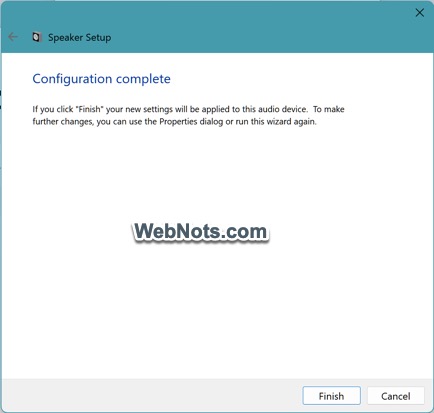Close the Speaker Setup wizard window
The image size is (434, 413).
click(x=420, y=13)
